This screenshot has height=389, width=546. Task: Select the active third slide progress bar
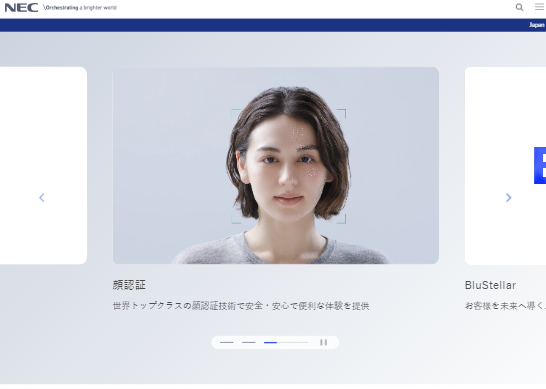pyautogui.click(x=286, y=342)
